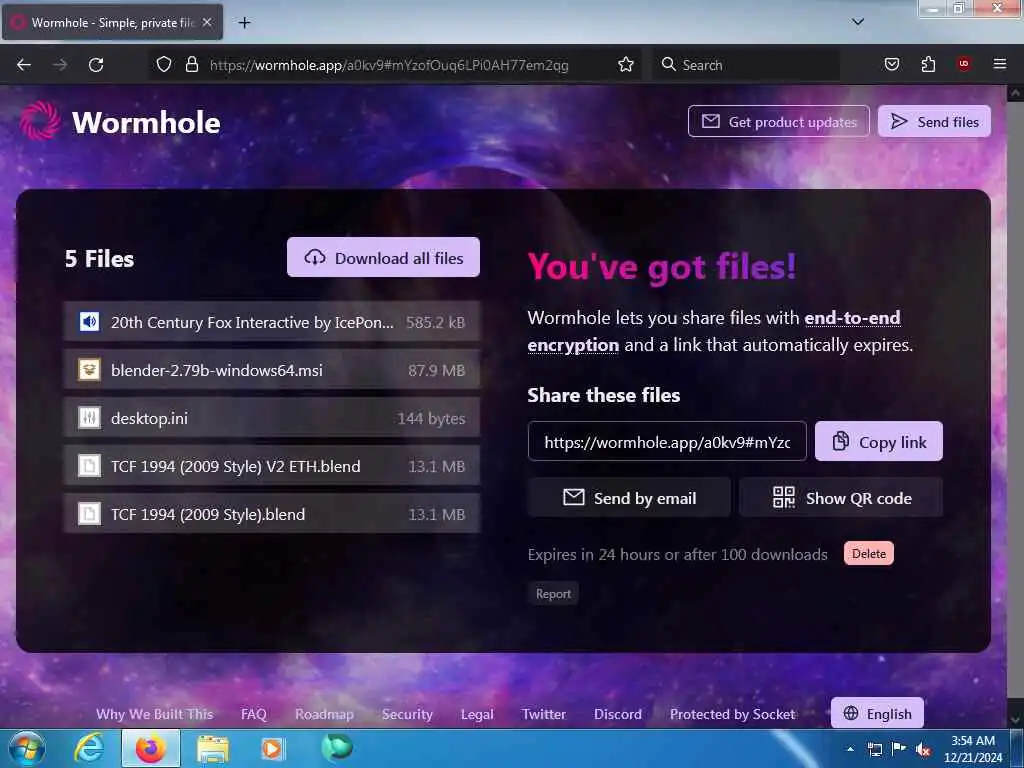Select TCF 1994 (2009 Style) V2 ETH.blend name
The height and width of the screenshot is (768, 1024).
click(236, 466)
